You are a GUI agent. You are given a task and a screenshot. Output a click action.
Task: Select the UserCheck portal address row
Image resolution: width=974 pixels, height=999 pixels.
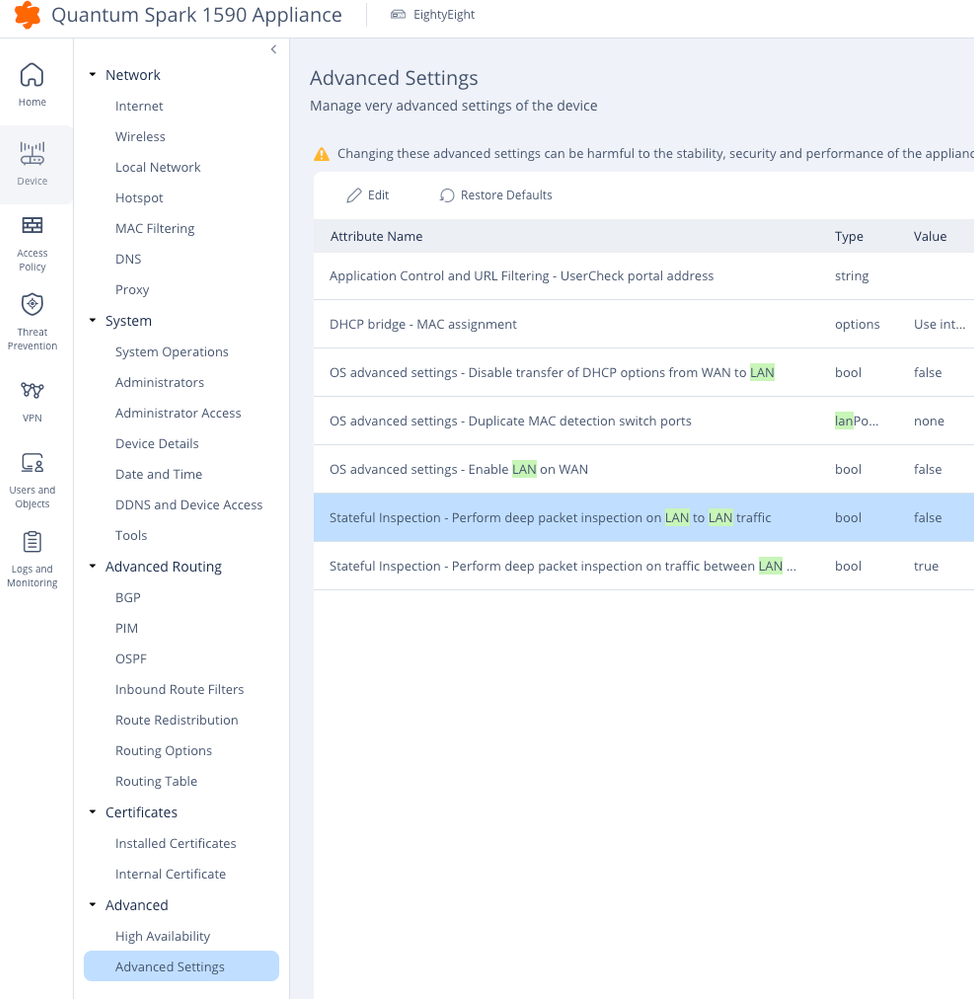pos(643,276)
